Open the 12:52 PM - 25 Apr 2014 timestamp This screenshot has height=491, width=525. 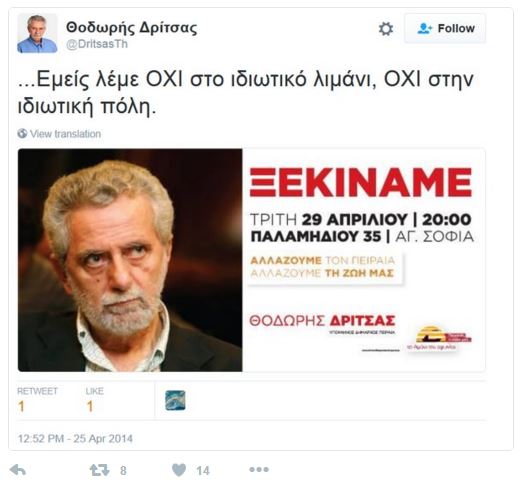click(75, 439)
